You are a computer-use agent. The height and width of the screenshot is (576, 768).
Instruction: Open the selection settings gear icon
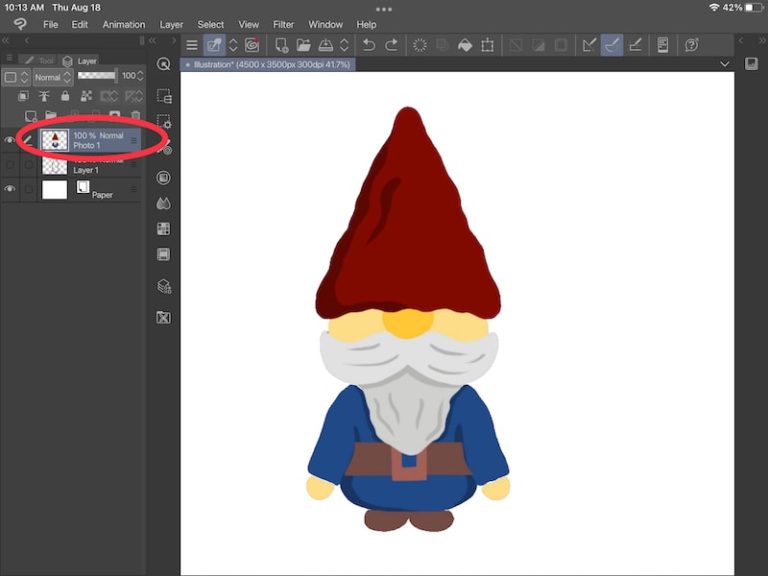[x=164, y=120]
